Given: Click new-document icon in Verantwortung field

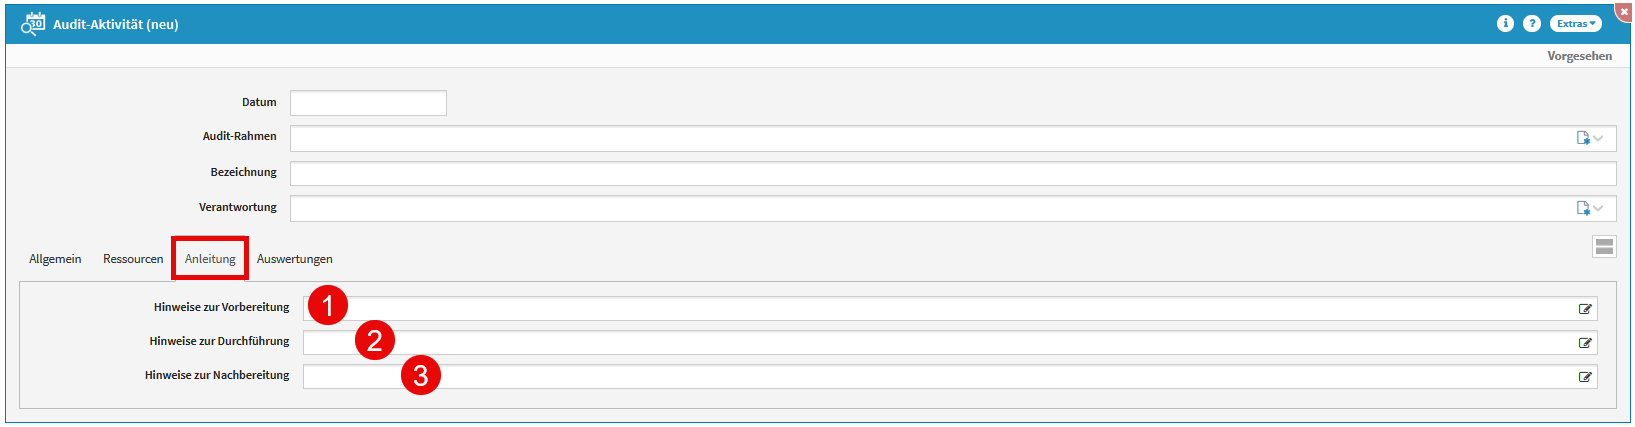Looking at the screenshot, I should (1583, 208).
